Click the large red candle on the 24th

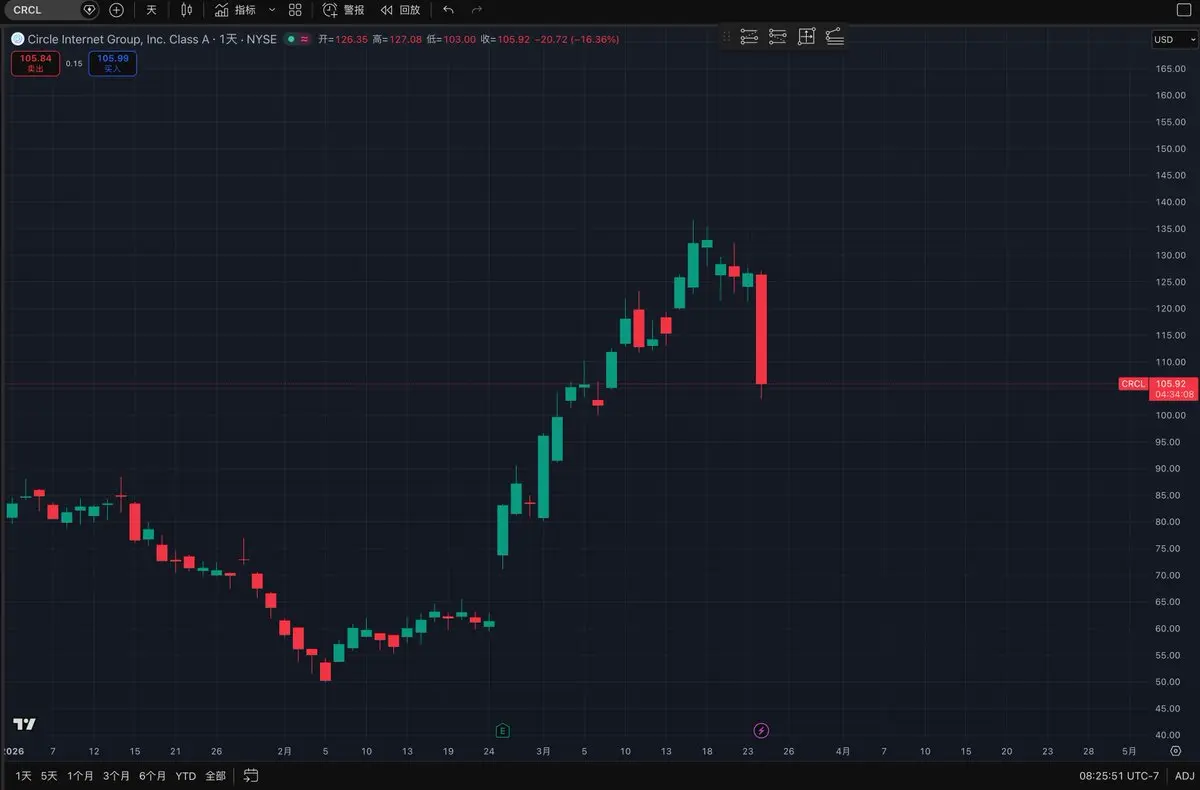tap(761, 329)
